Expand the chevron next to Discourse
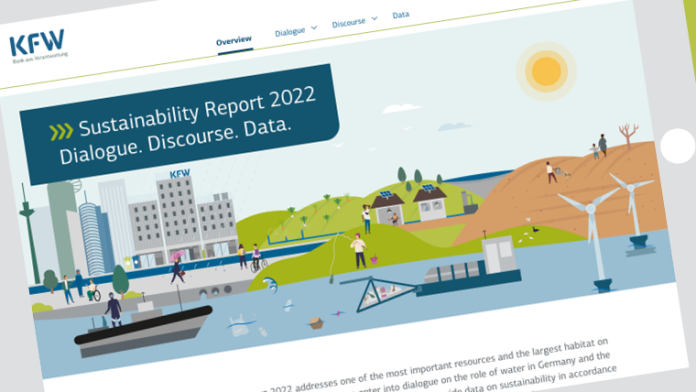 [374, 18]
